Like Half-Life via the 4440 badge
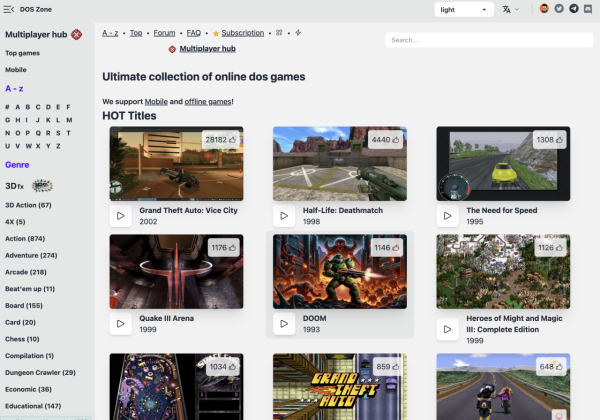The height and width of the screenshot is (420, 600). pyautogui.click(x=385, y=140)
